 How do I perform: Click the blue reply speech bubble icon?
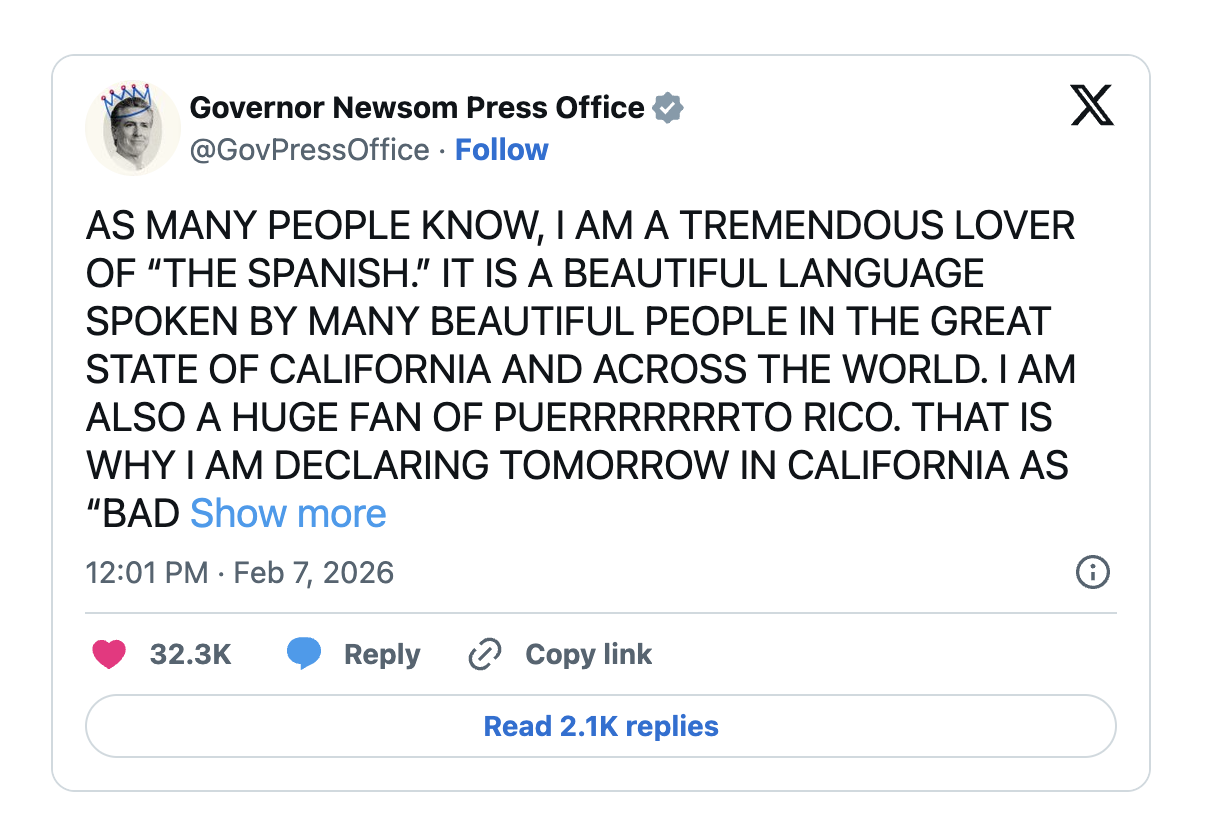tap(304, 655)
